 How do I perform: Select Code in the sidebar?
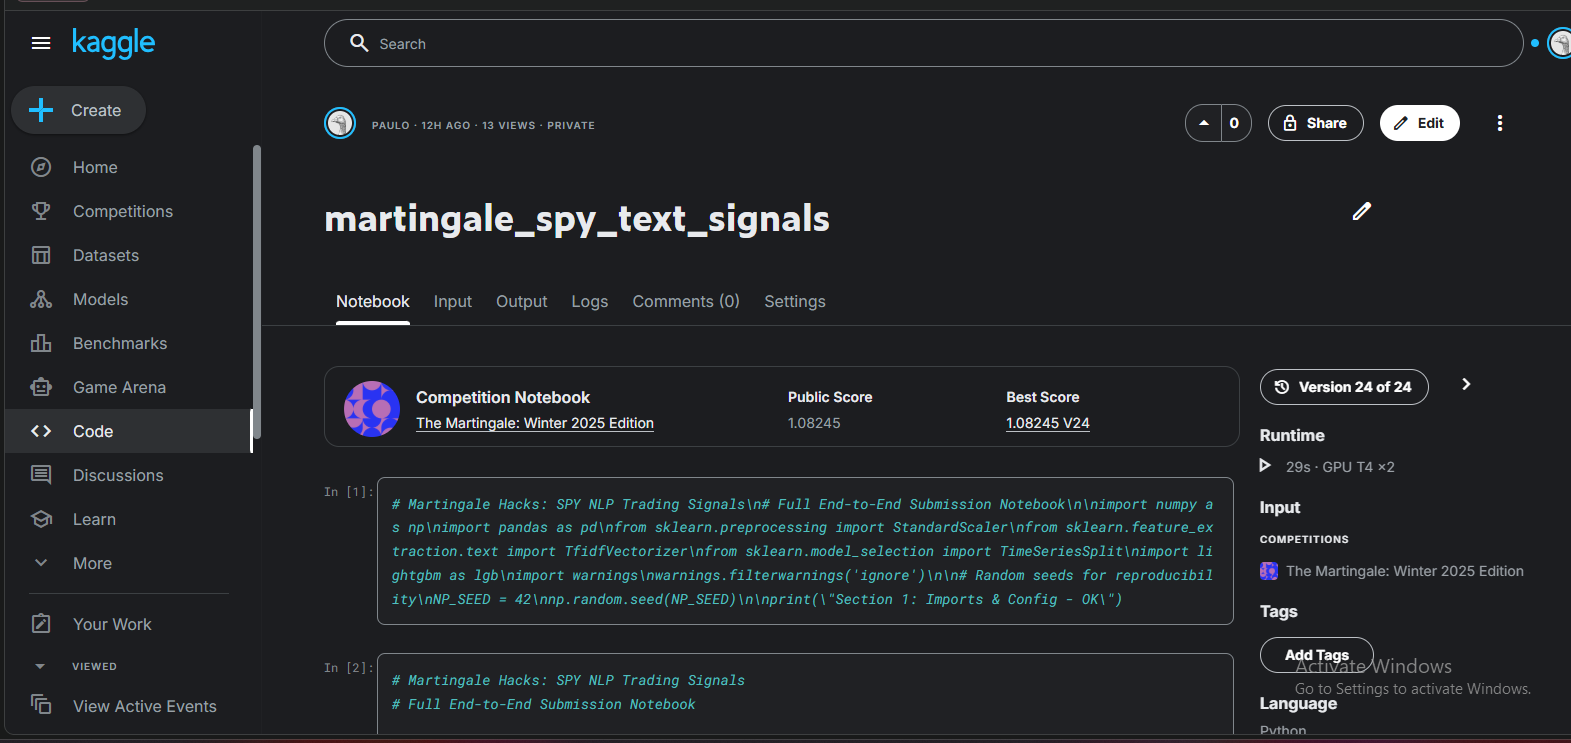click(x=128, y=431)
